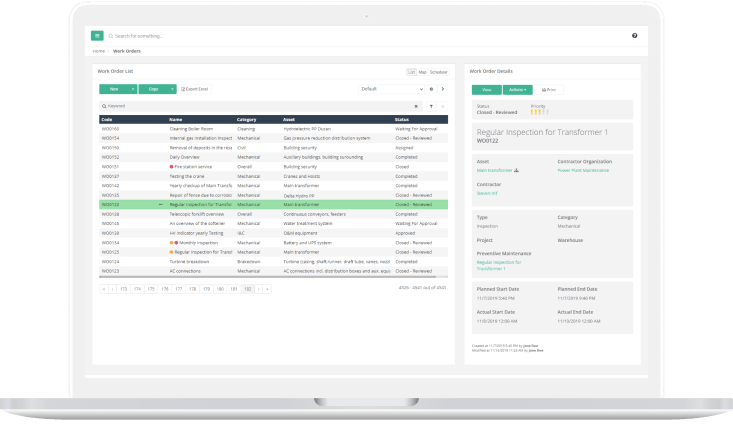Click the help question mark icon
The width and height of the screenshot is (733, 438).
(634, 35)
